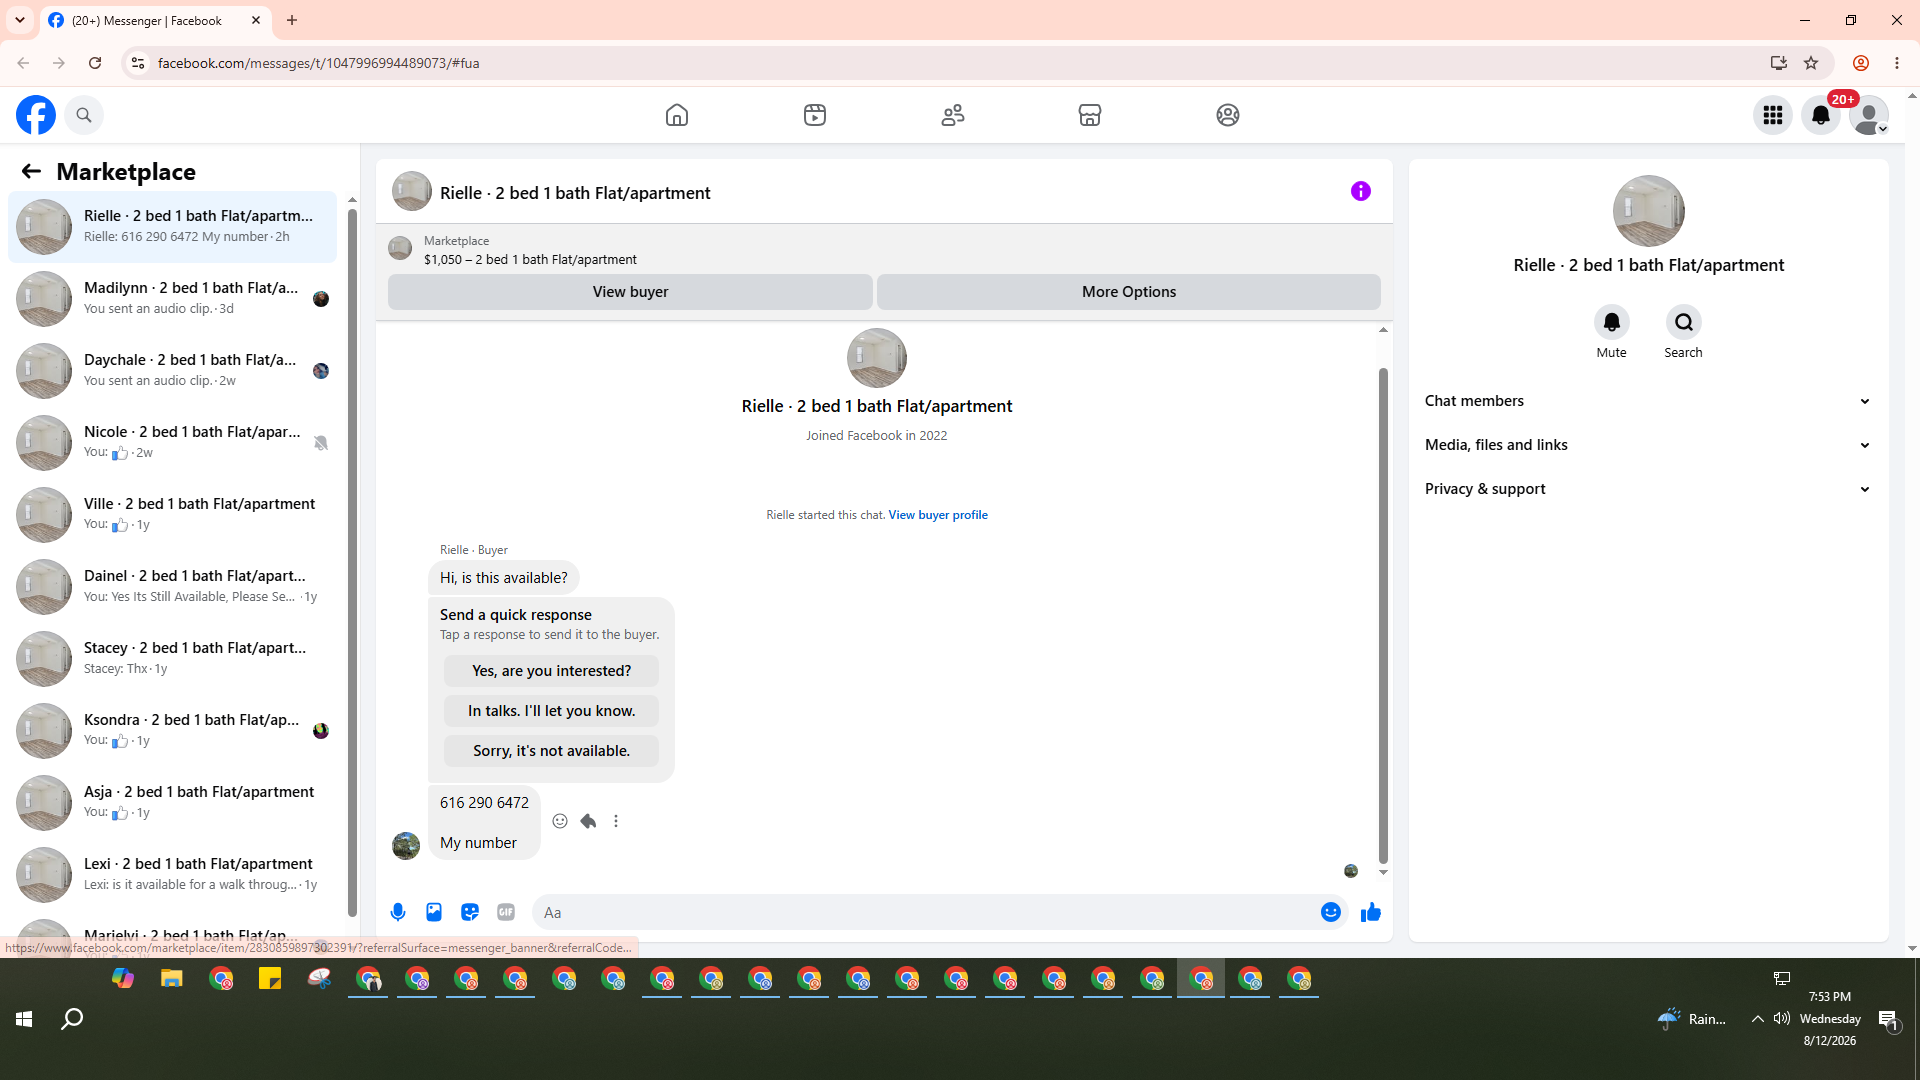
Task: Open the account profile menu
Action: (1869, 115)
